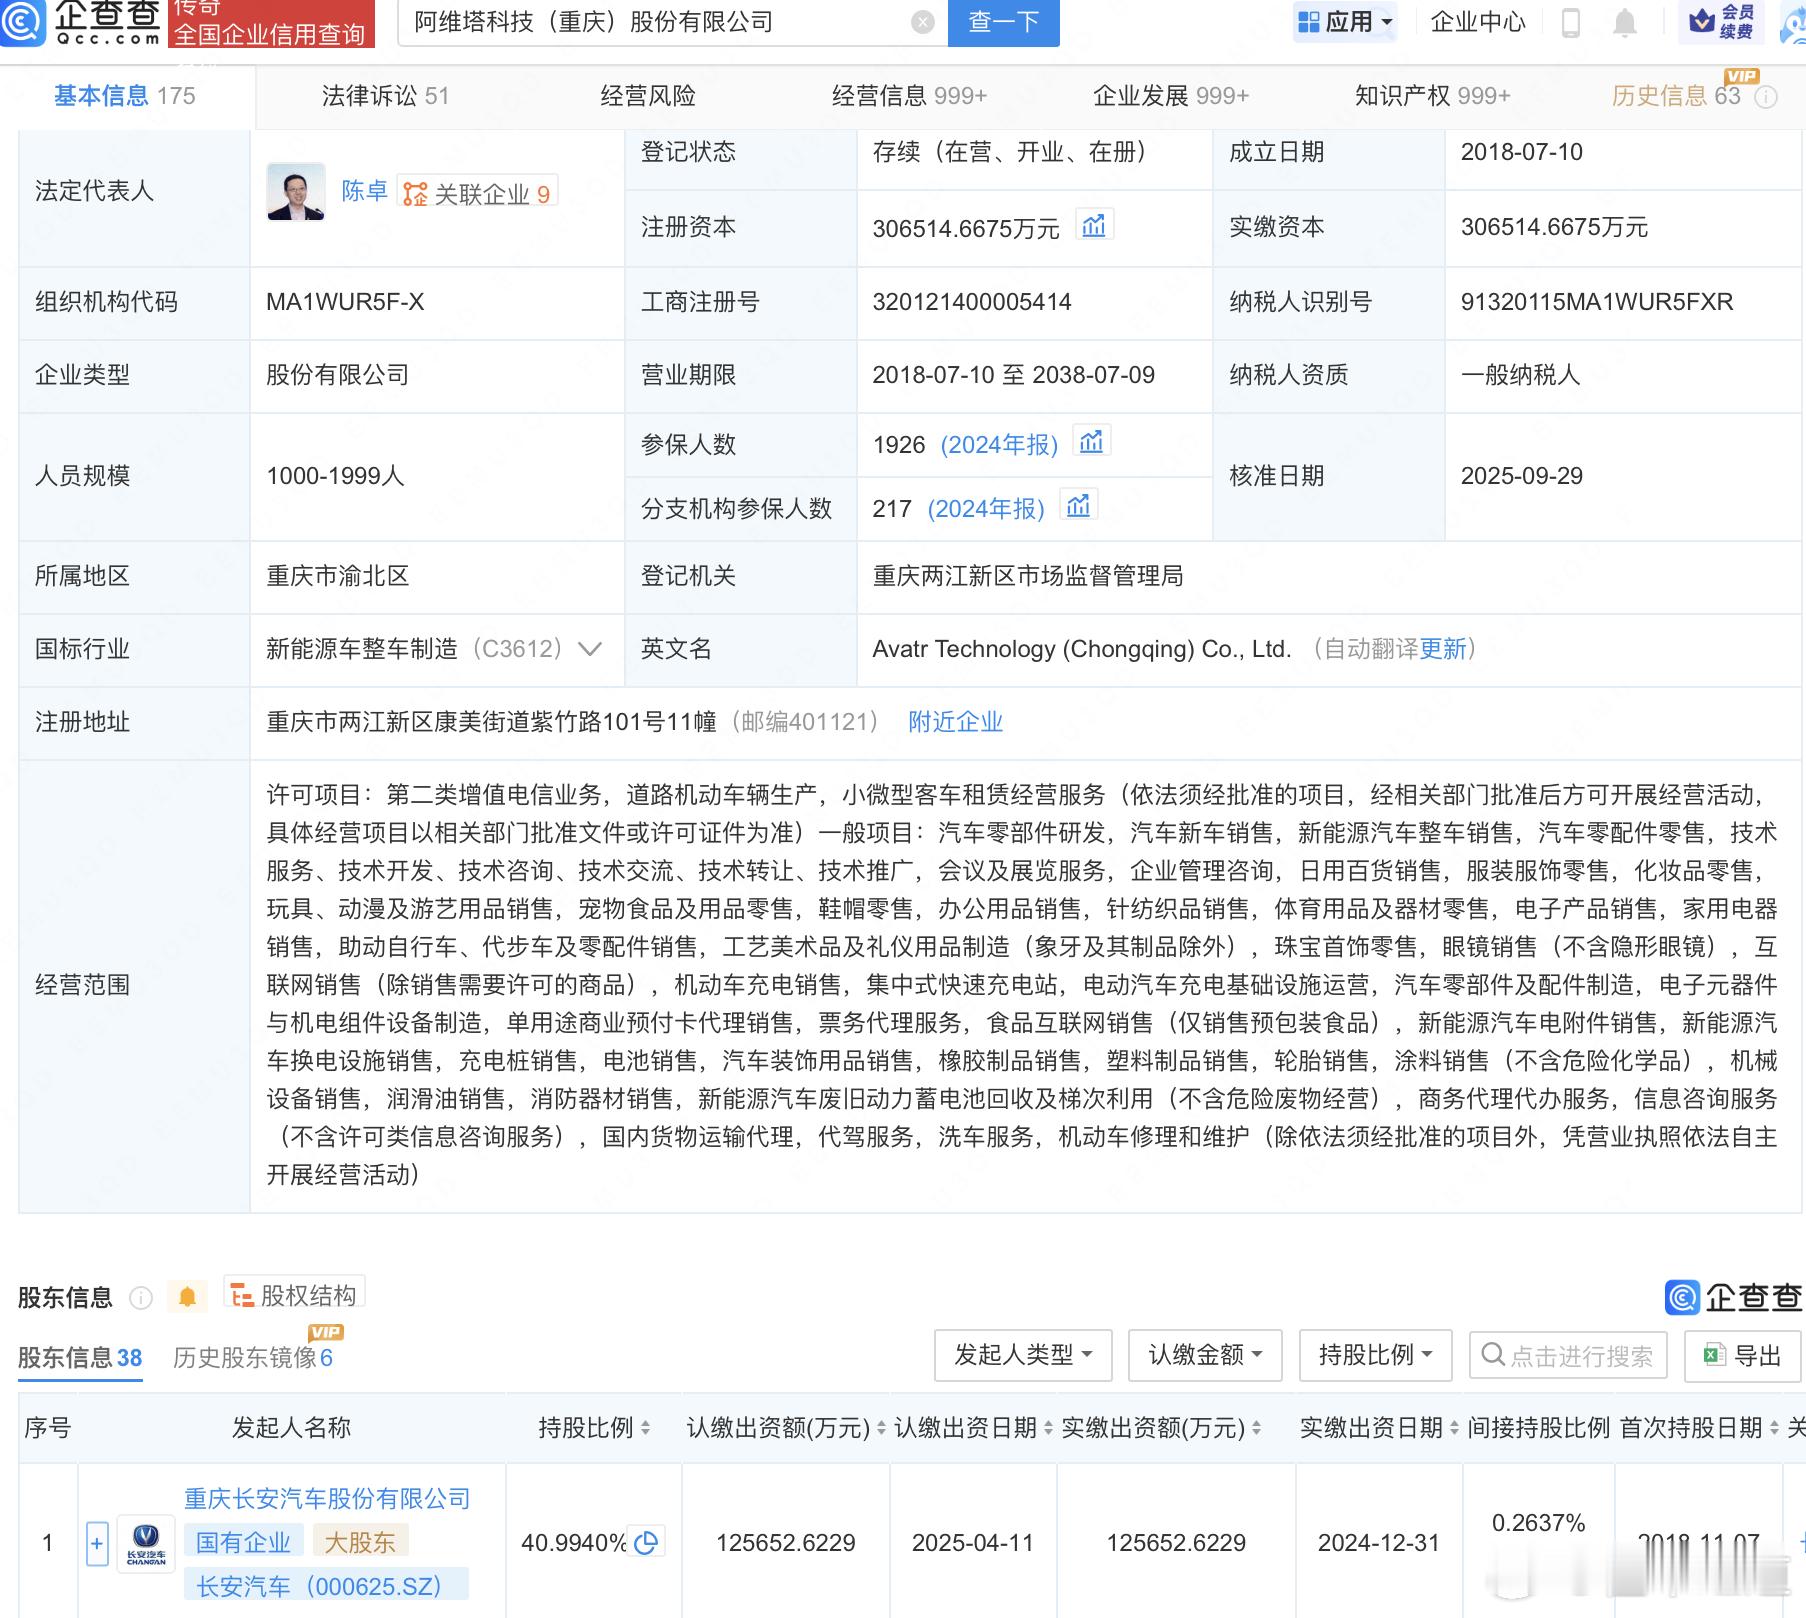Sort by 持股比例 column
This screenshot has height=1618, width=1806.
pyautogui.click(x=646, y=1428)
